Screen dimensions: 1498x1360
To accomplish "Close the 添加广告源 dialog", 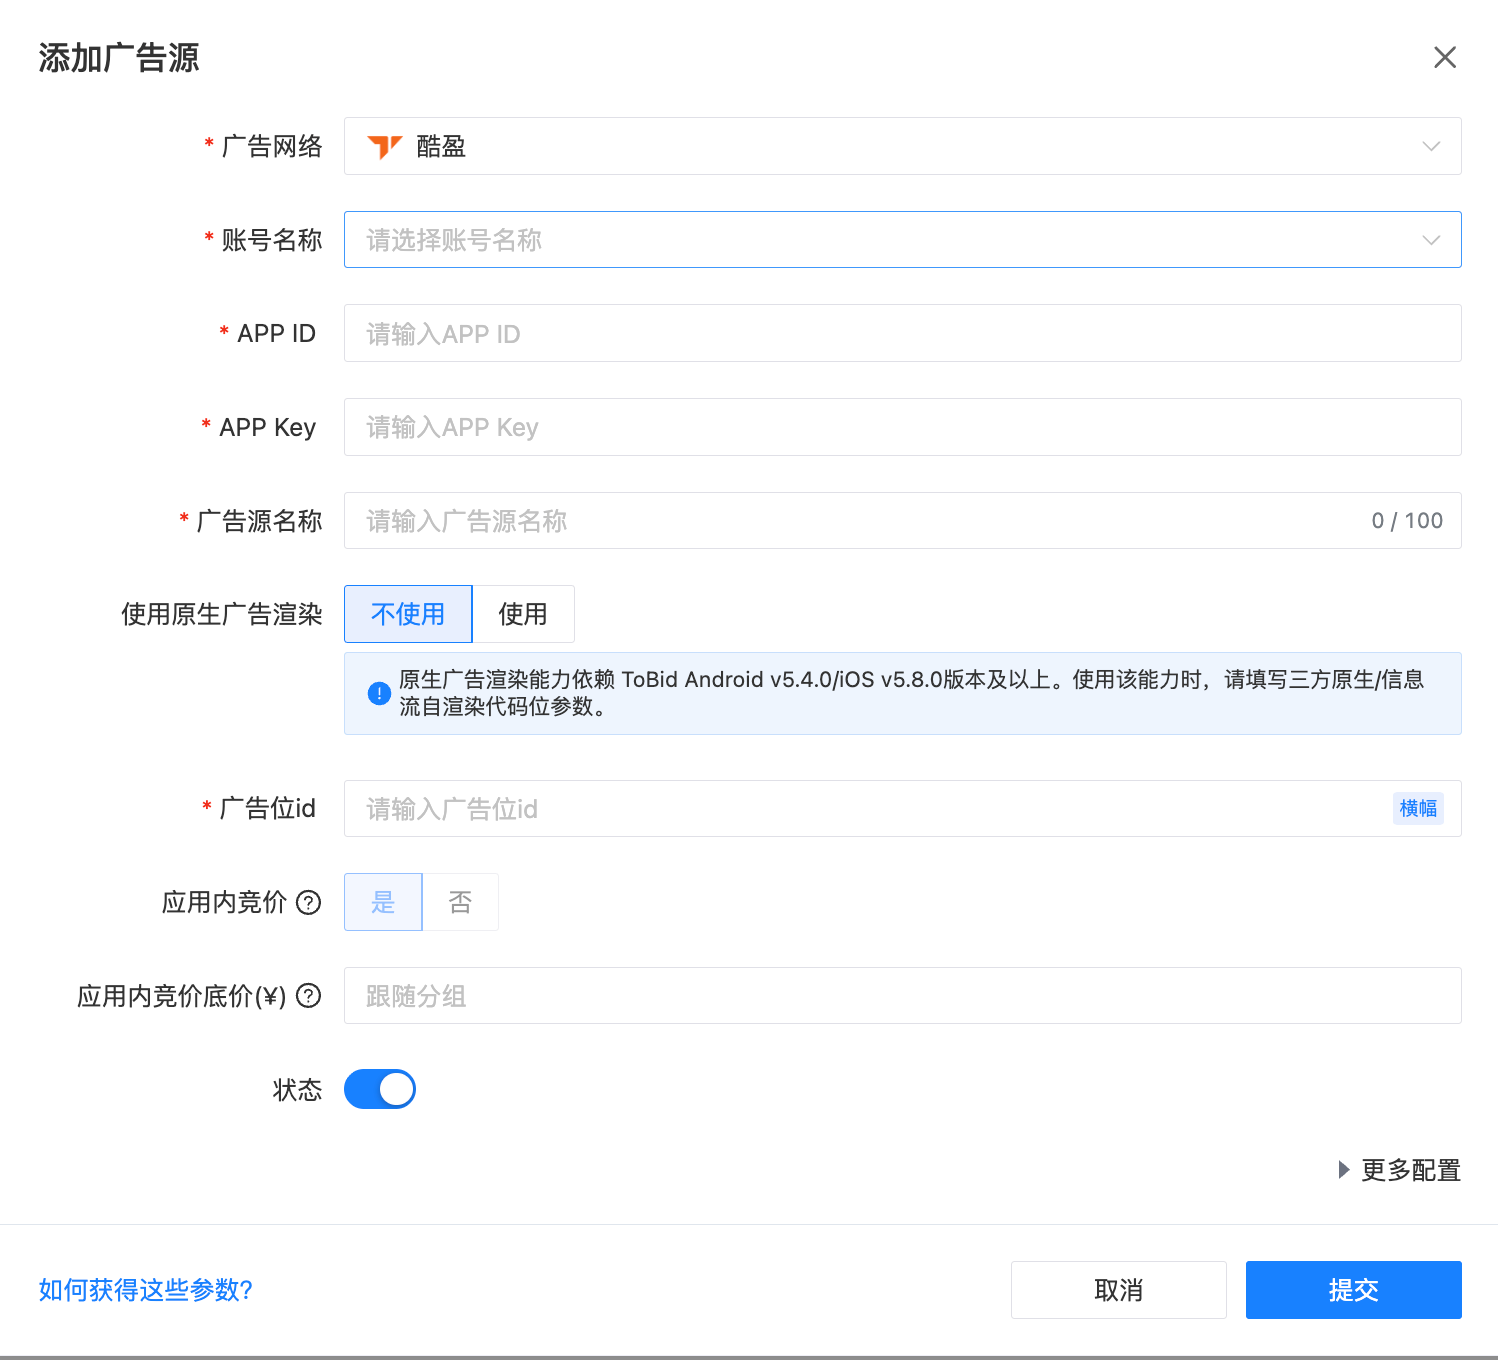I will click(1444, 58).
